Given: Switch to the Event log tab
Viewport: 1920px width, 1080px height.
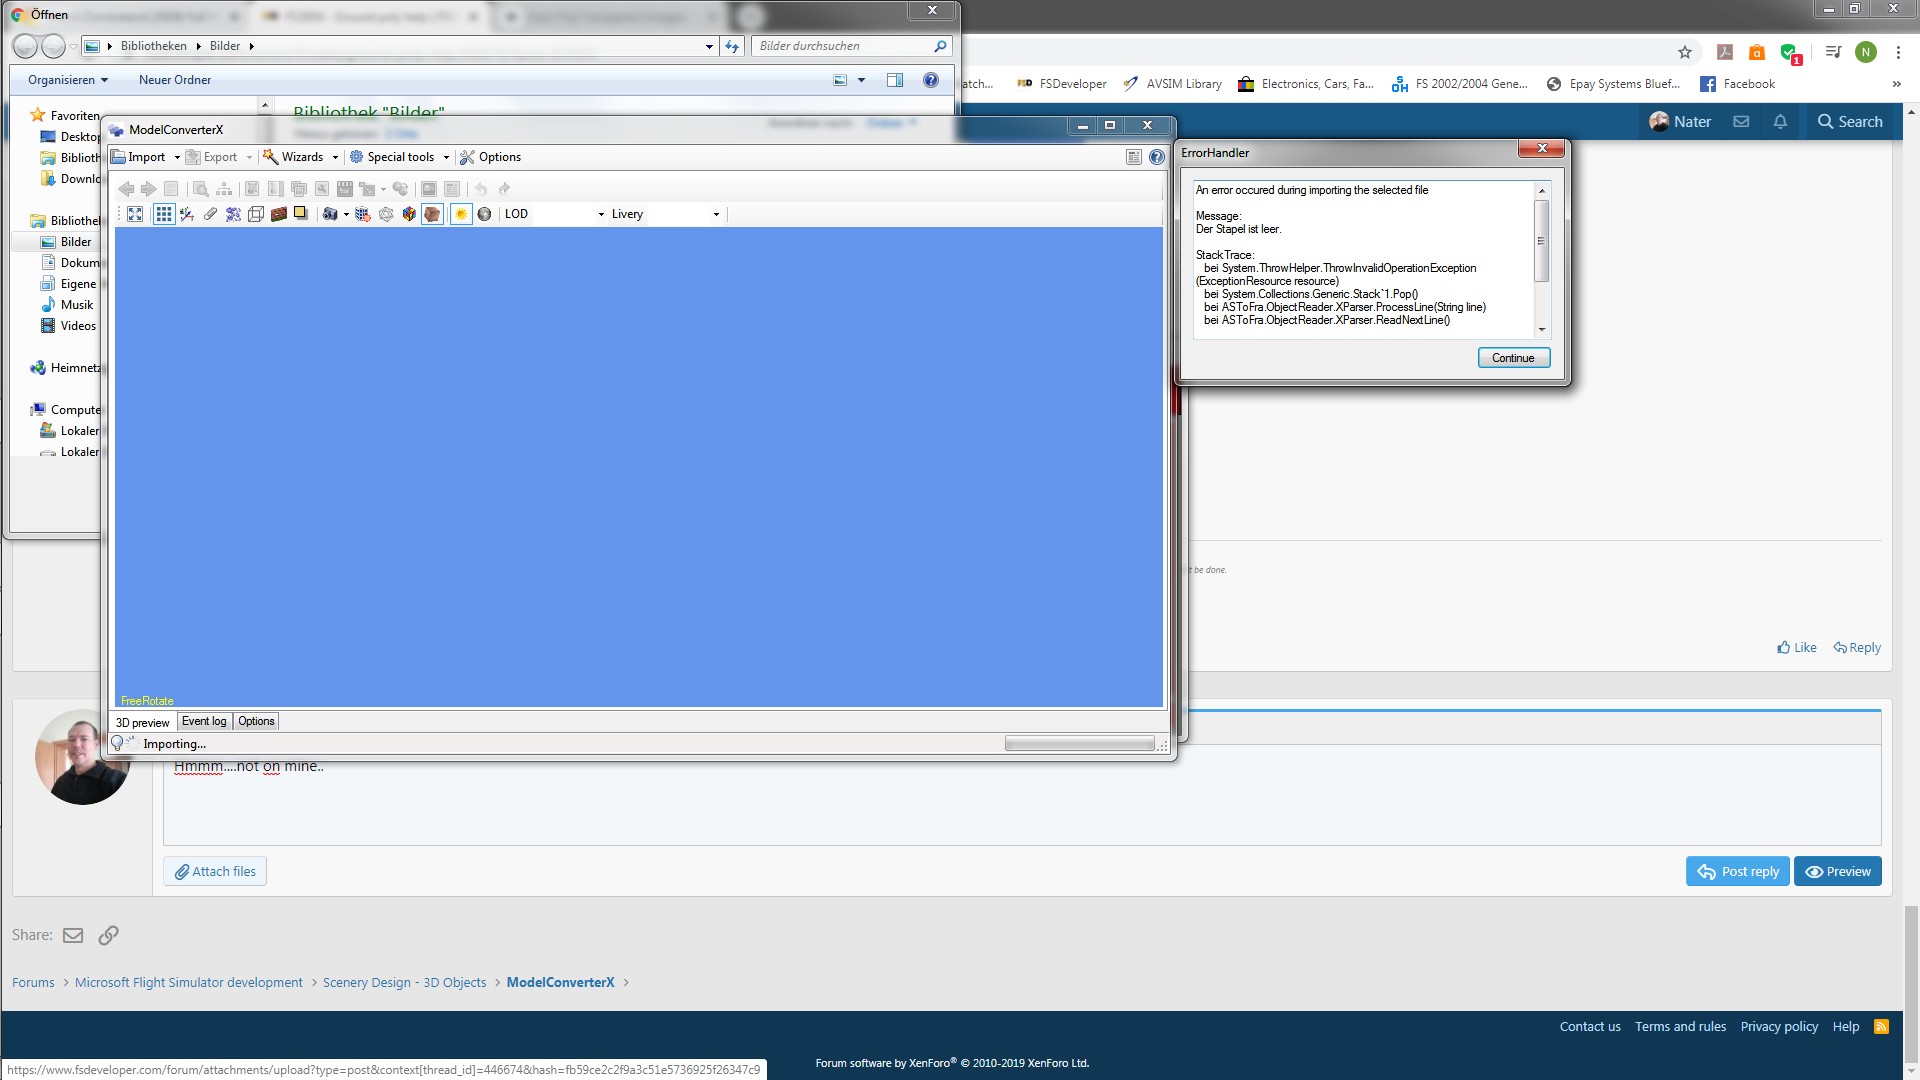Looking at the screenshot, I should [204, 721].
